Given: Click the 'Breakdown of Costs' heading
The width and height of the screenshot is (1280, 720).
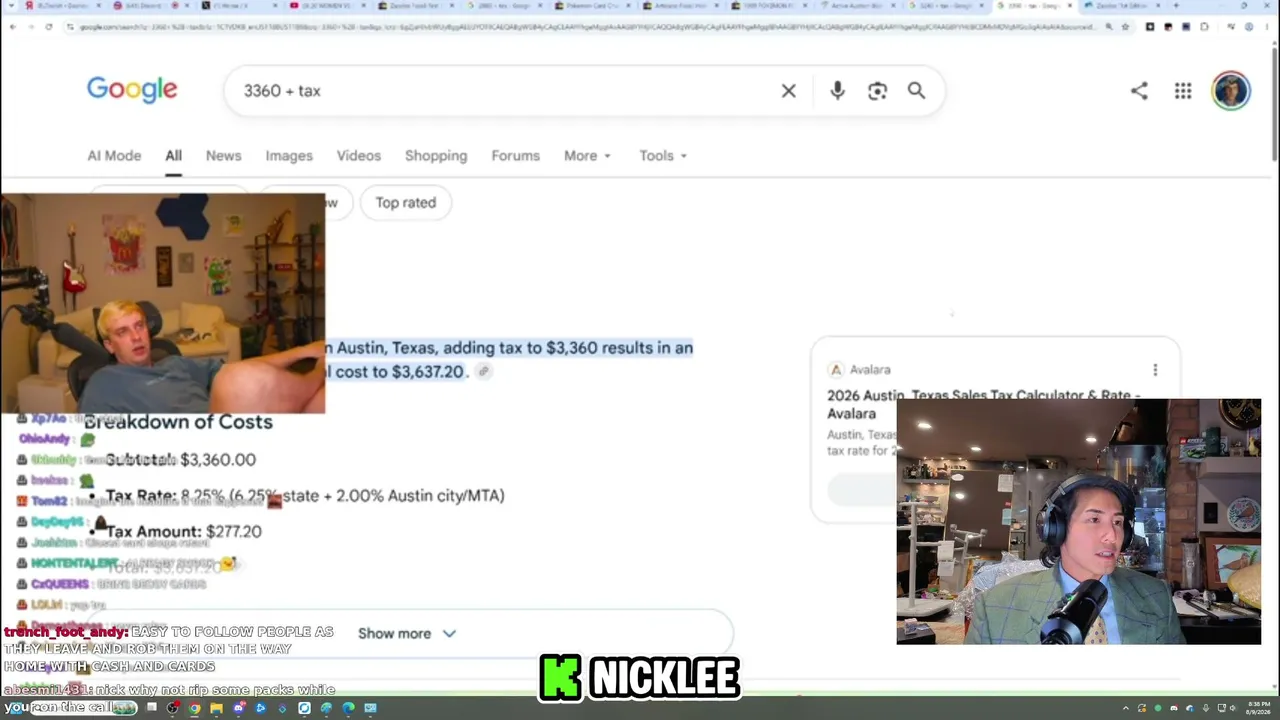Looking at the screenshot, I should pyautogui.click(x=178, y=422).
